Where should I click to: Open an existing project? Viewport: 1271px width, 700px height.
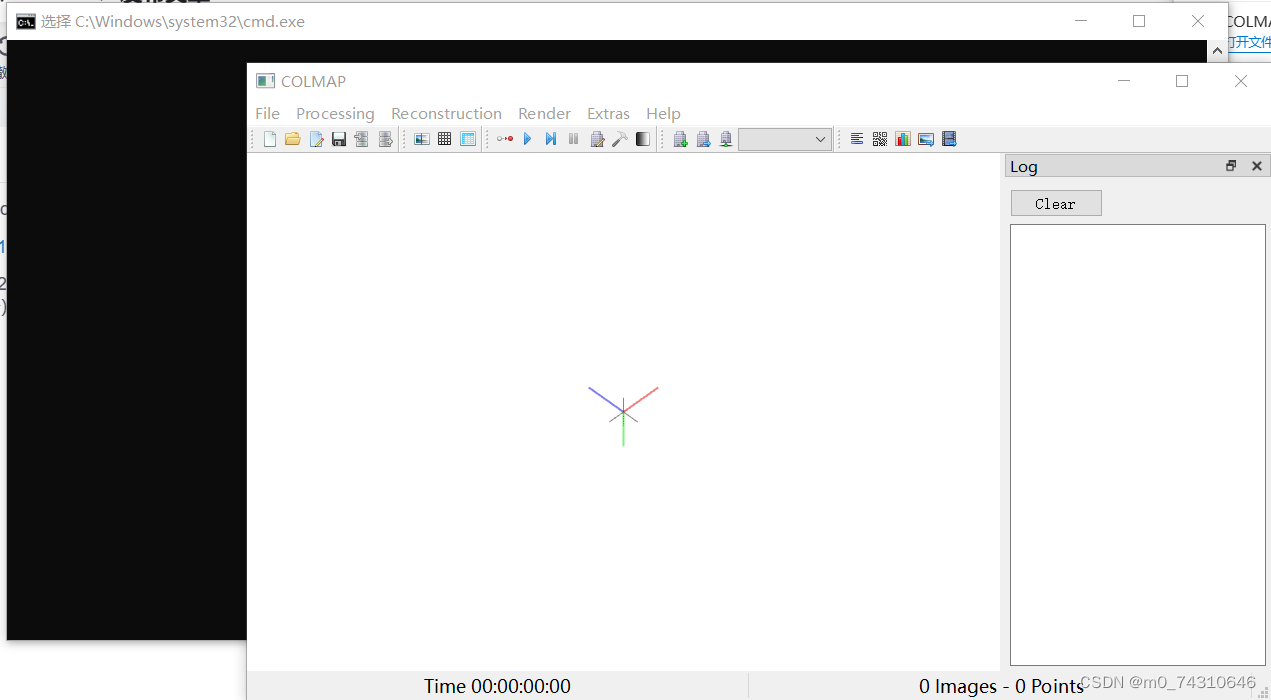[x=292, y=139]
